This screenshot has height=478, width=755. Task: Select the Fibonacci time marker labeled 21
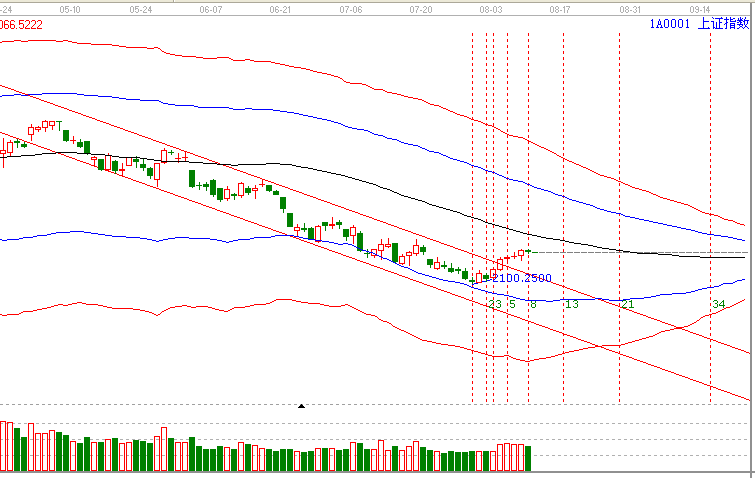pos(627,304)
